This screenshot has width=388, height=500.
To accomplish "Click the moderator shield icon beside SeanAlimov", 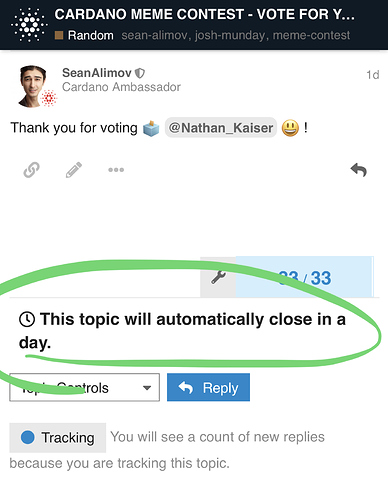I will pos(140,73).
